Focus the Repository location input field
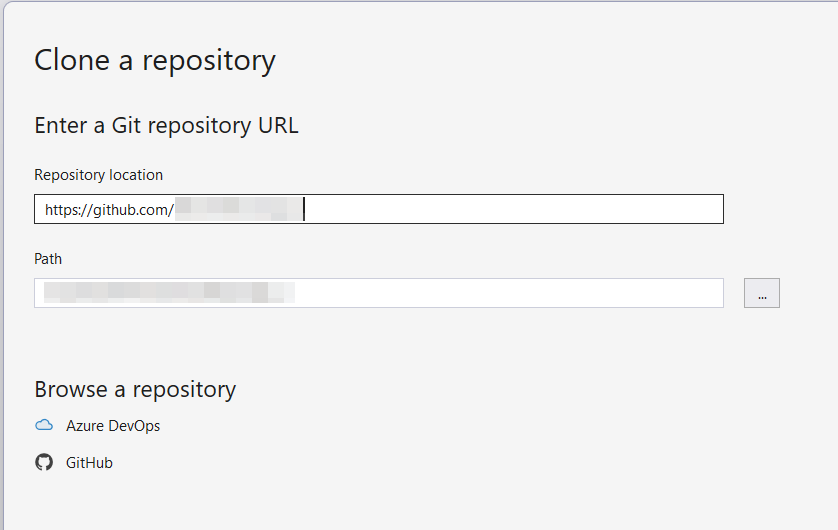The image size is (838, 530). [379, 209]
